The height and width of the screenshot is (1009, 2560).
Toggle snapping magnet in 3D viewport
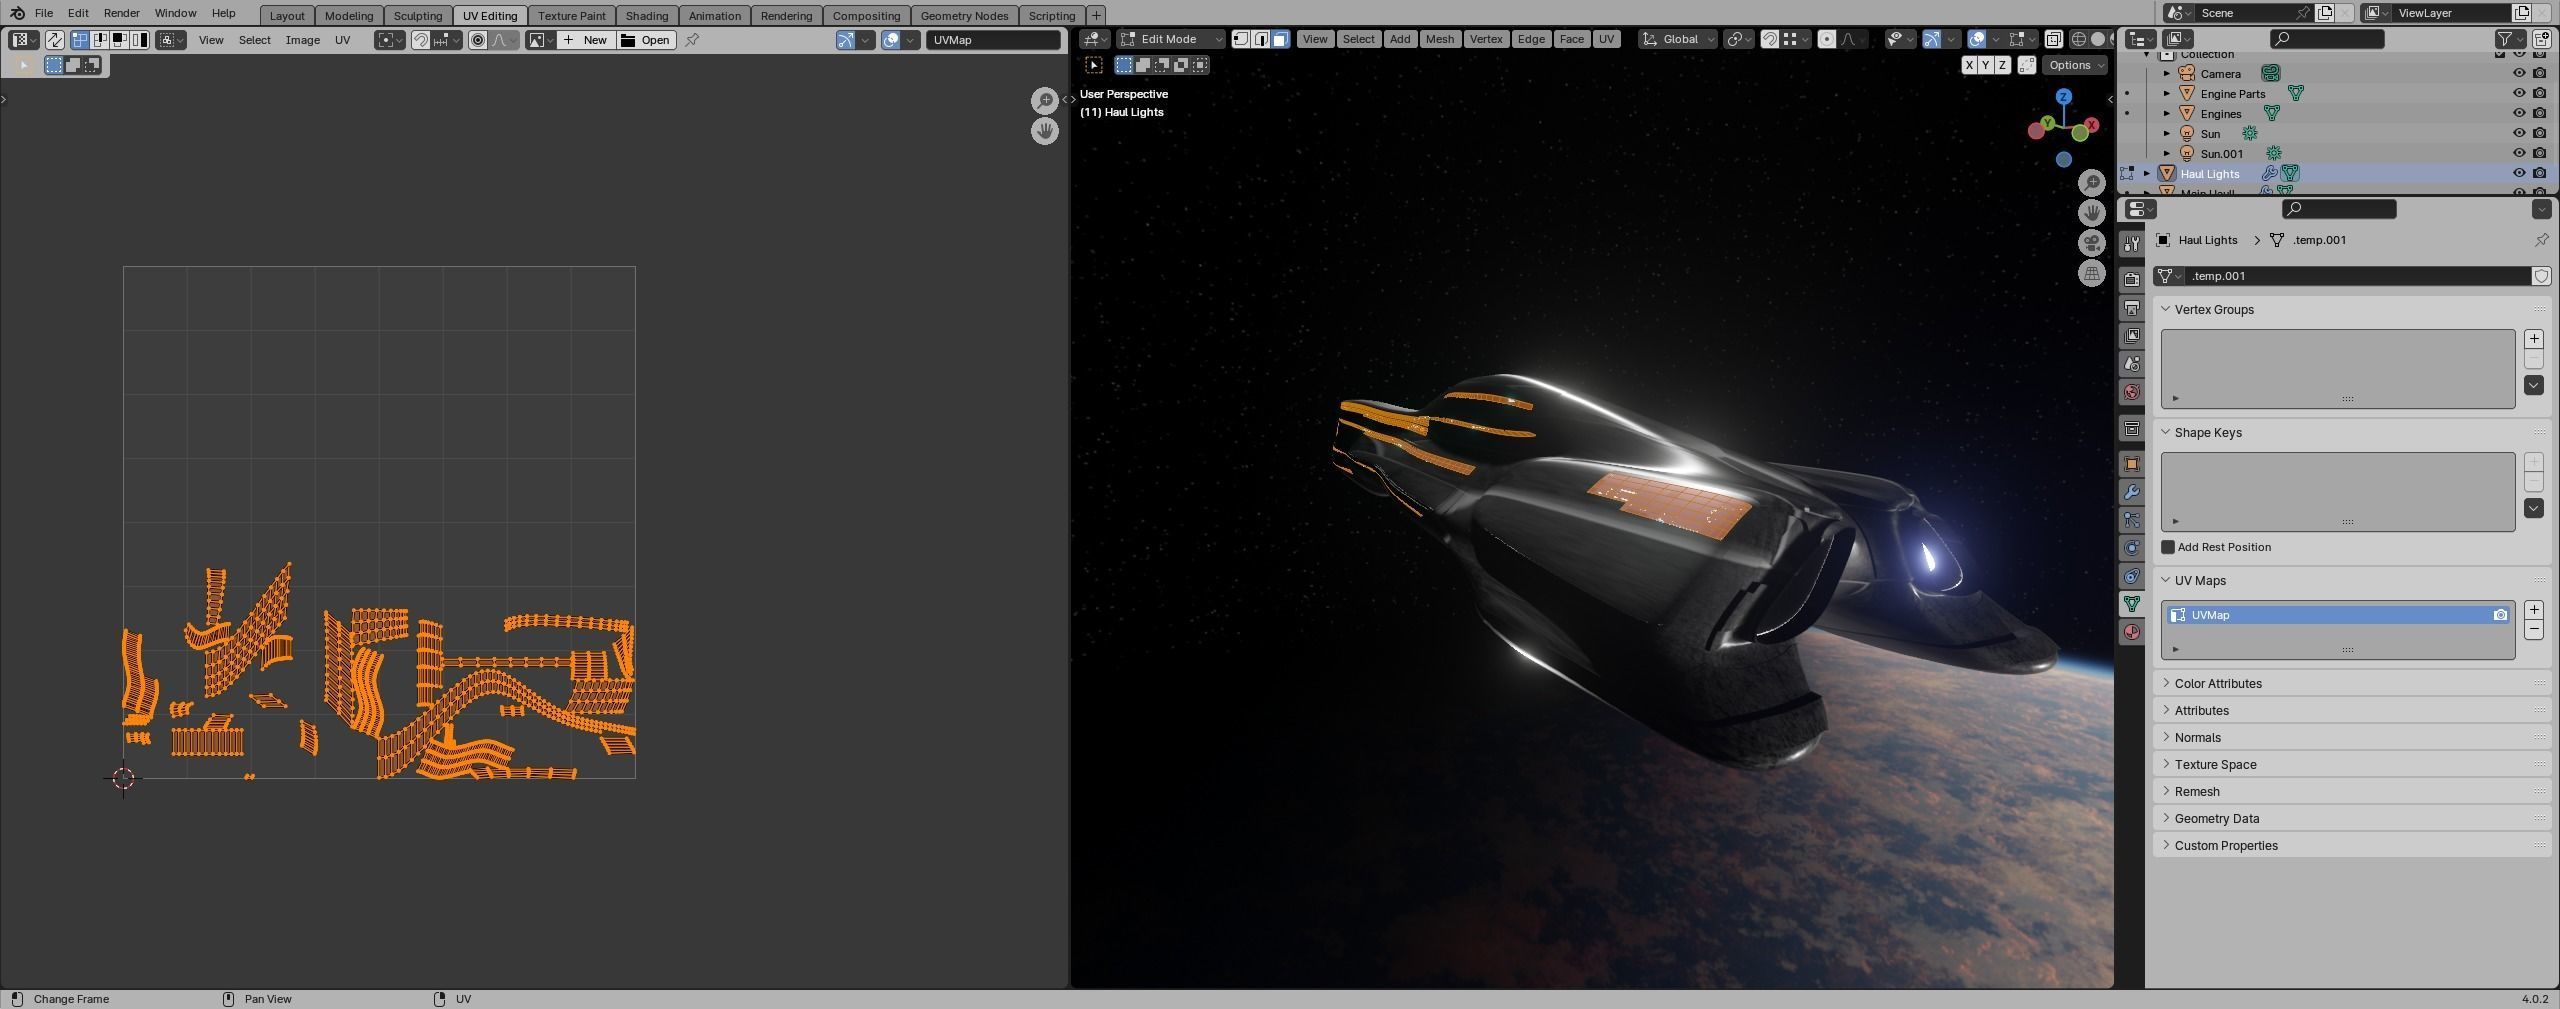tap(1769, 39)
